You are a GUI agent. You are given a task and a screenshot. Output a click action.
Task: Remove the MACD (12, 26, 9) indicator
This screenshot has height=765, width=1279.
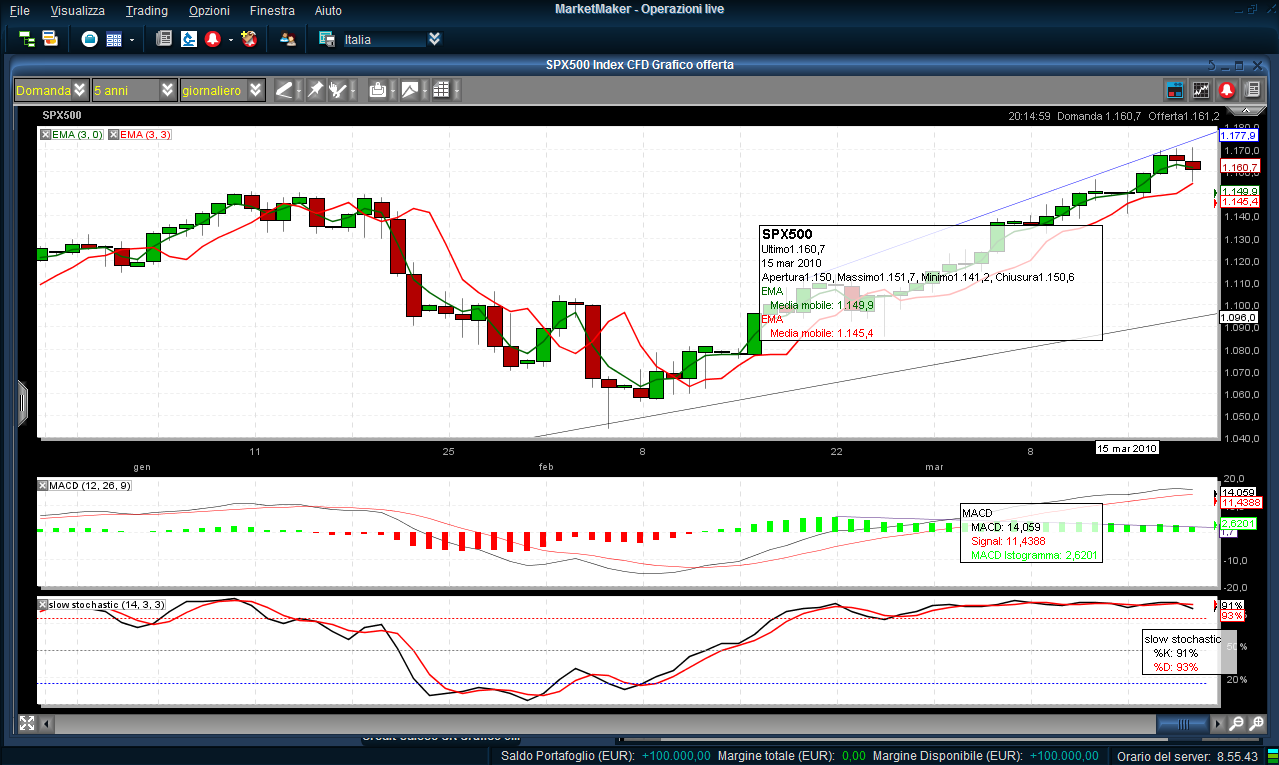[43, 485]
